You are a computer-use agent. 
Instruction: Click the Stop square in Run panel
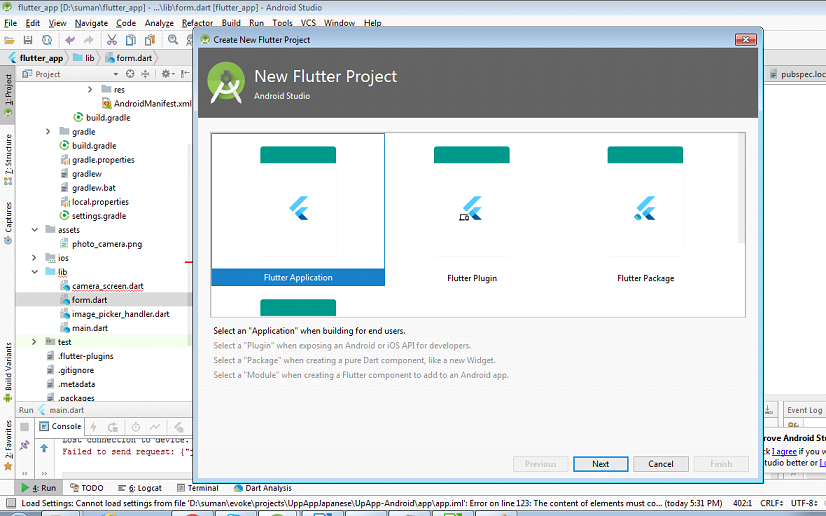(24, 426)
